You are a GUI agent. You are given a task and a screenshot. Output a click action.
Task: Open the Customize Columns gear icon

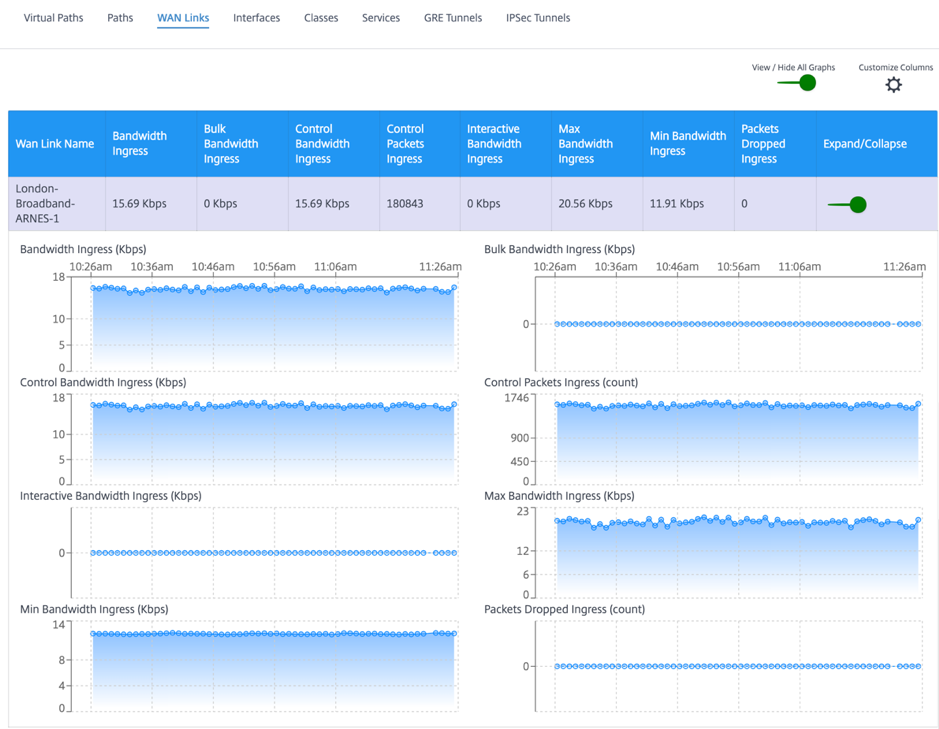pyautogui.click(x=893, y=84)
